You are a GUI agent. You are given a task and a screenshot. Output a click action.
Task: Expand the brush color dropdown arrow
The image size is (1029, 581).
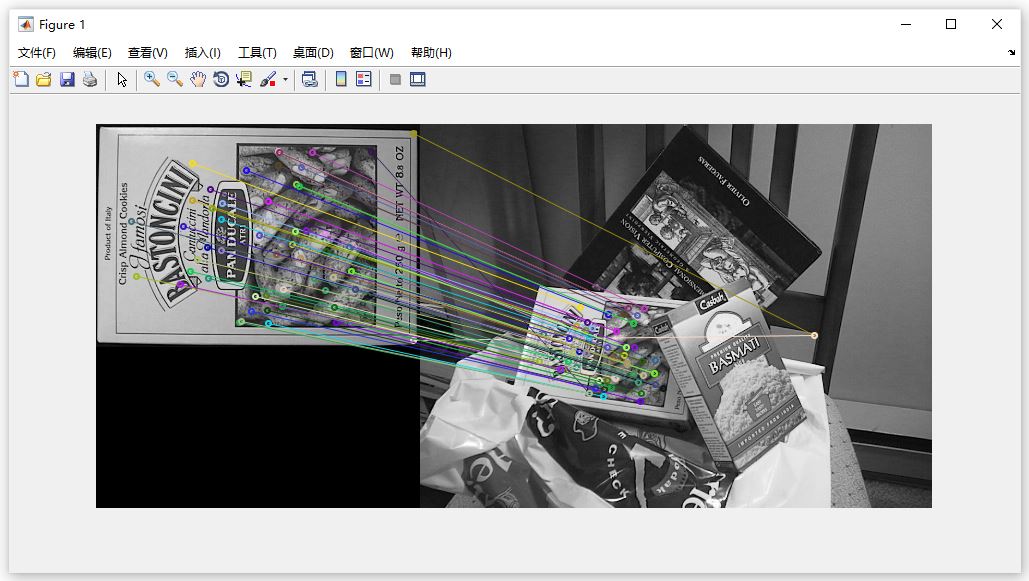285,79
